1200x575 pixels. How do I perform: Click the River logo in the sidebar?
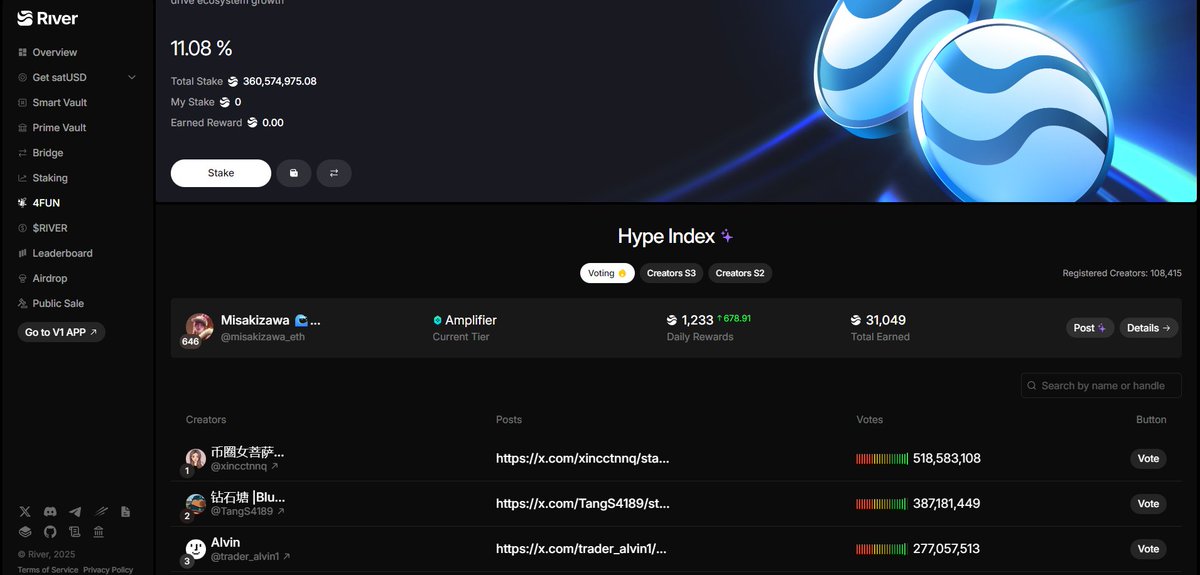click(x=47, y=18)
